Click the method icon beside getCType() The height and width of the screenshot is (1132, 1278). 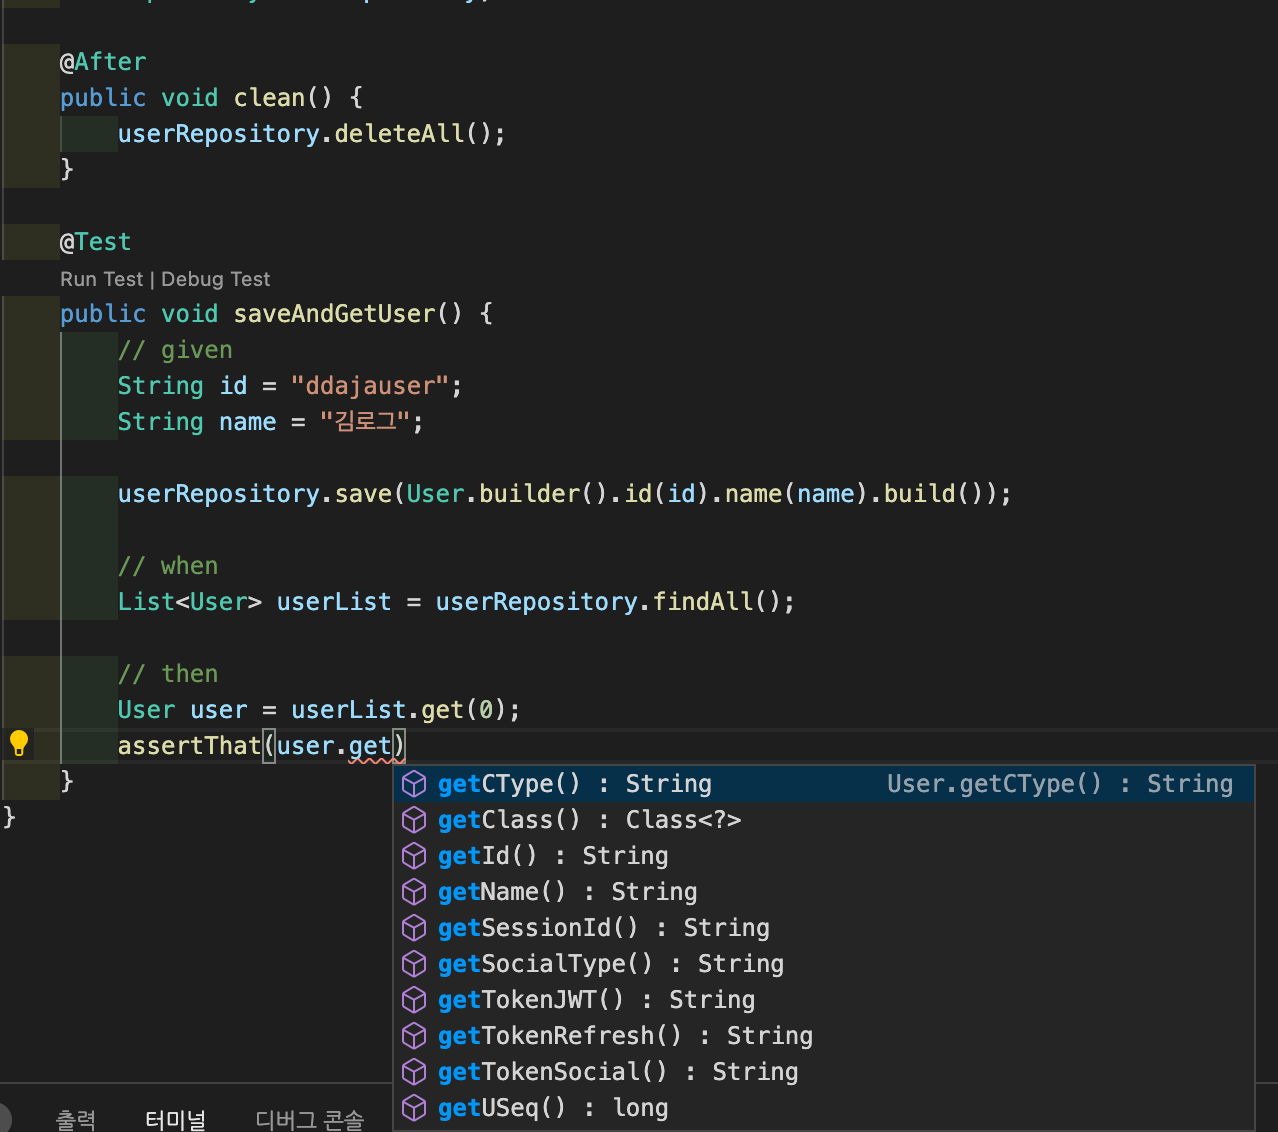414,784
